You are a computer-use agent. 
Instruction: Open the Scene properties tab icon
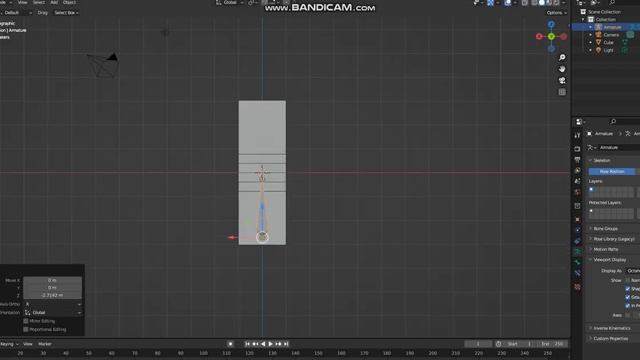tap(577, 181)
